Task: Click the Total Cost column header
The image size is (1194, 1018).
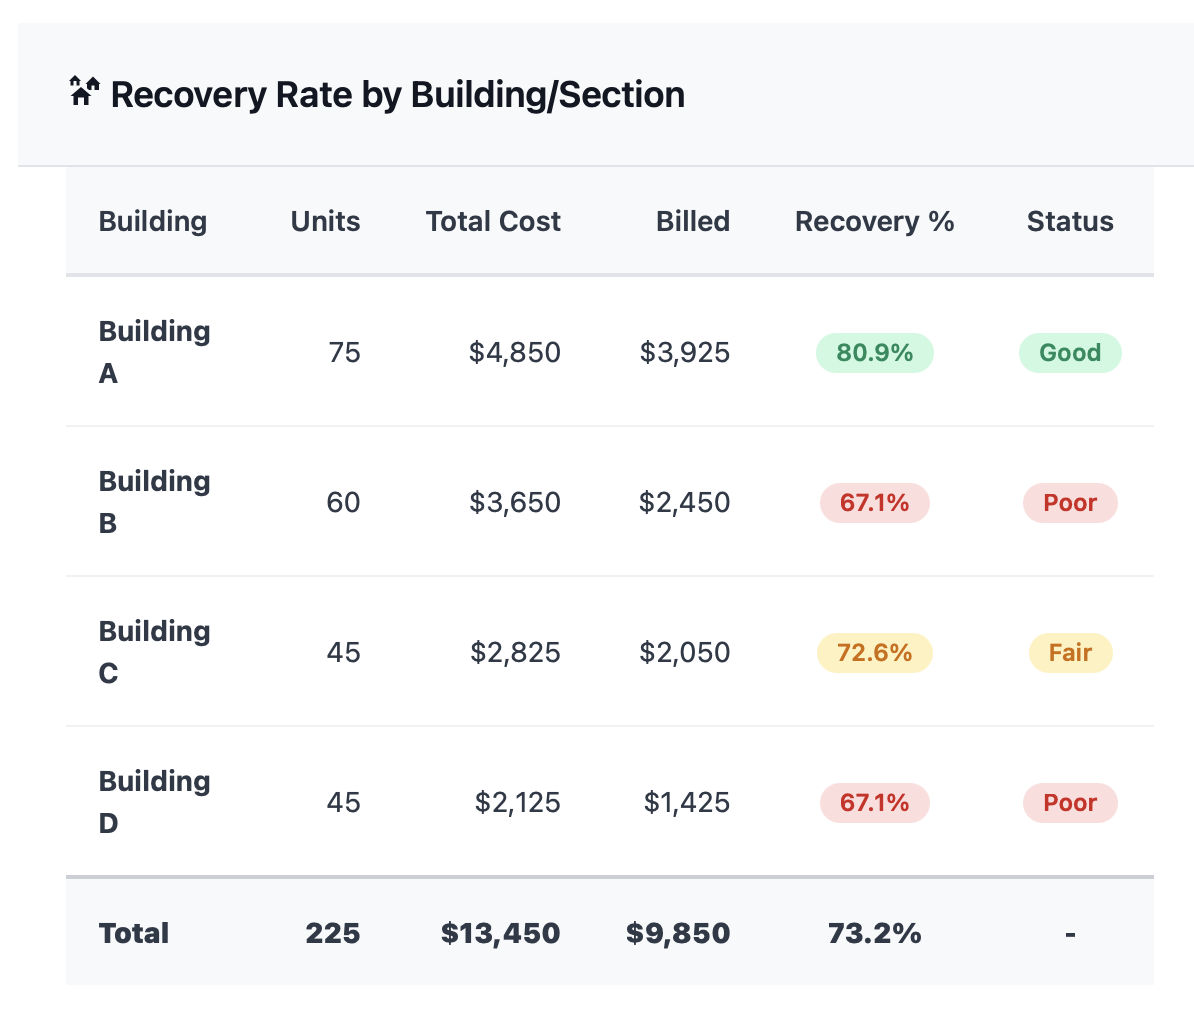Action: (x=493, y=221)
